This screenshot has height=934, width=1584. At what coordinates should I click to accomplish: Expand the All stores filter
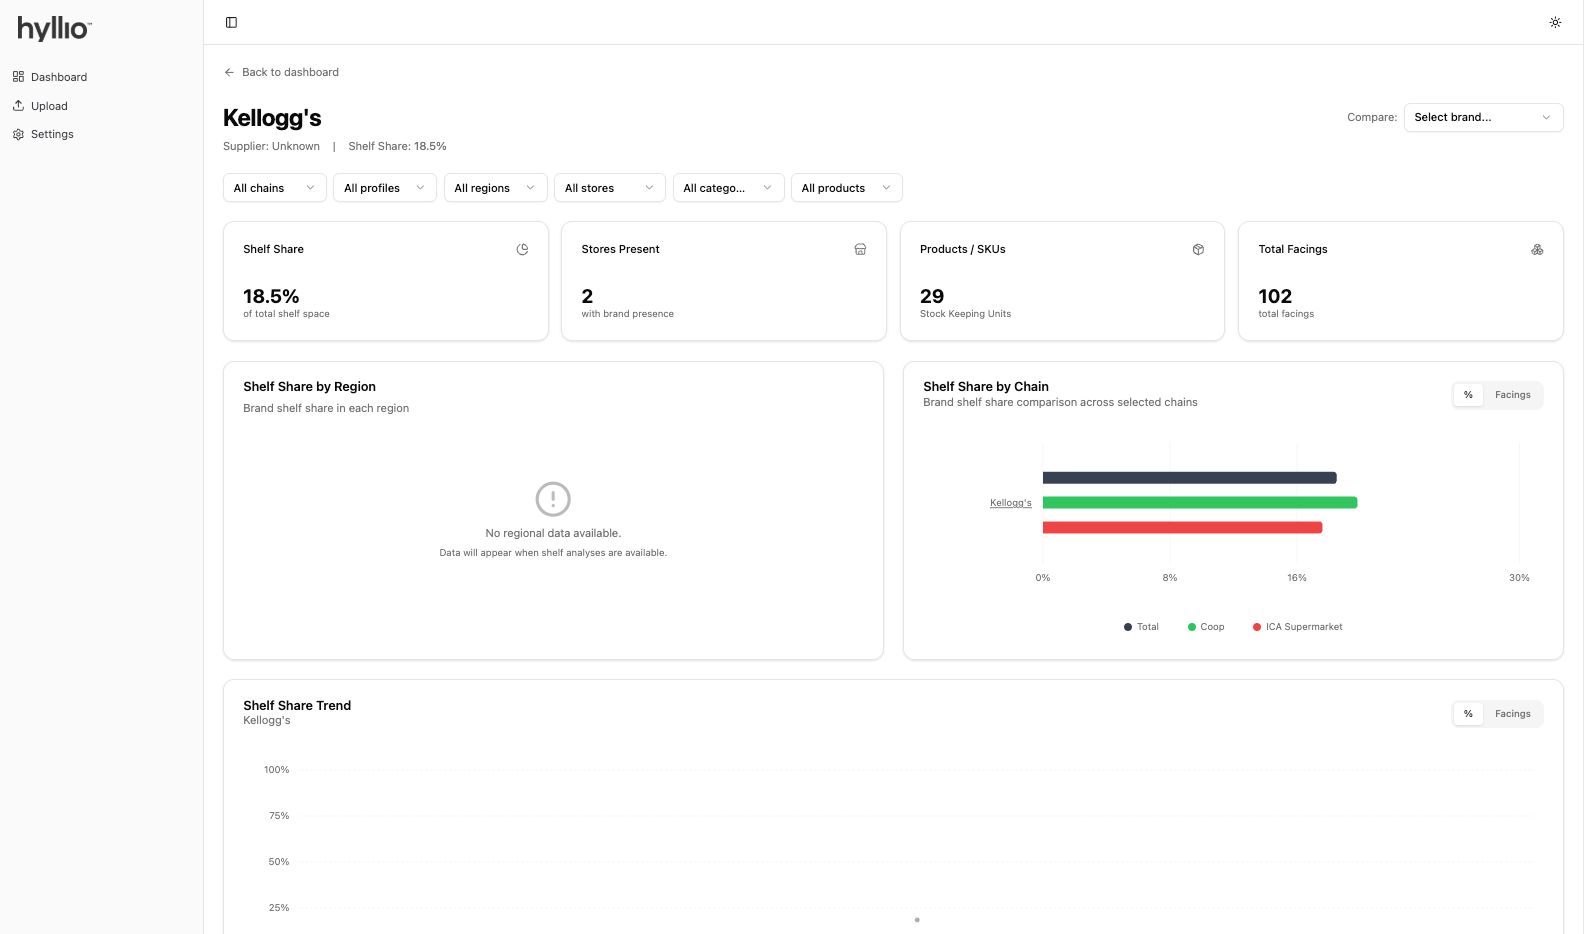pos(610,188)
